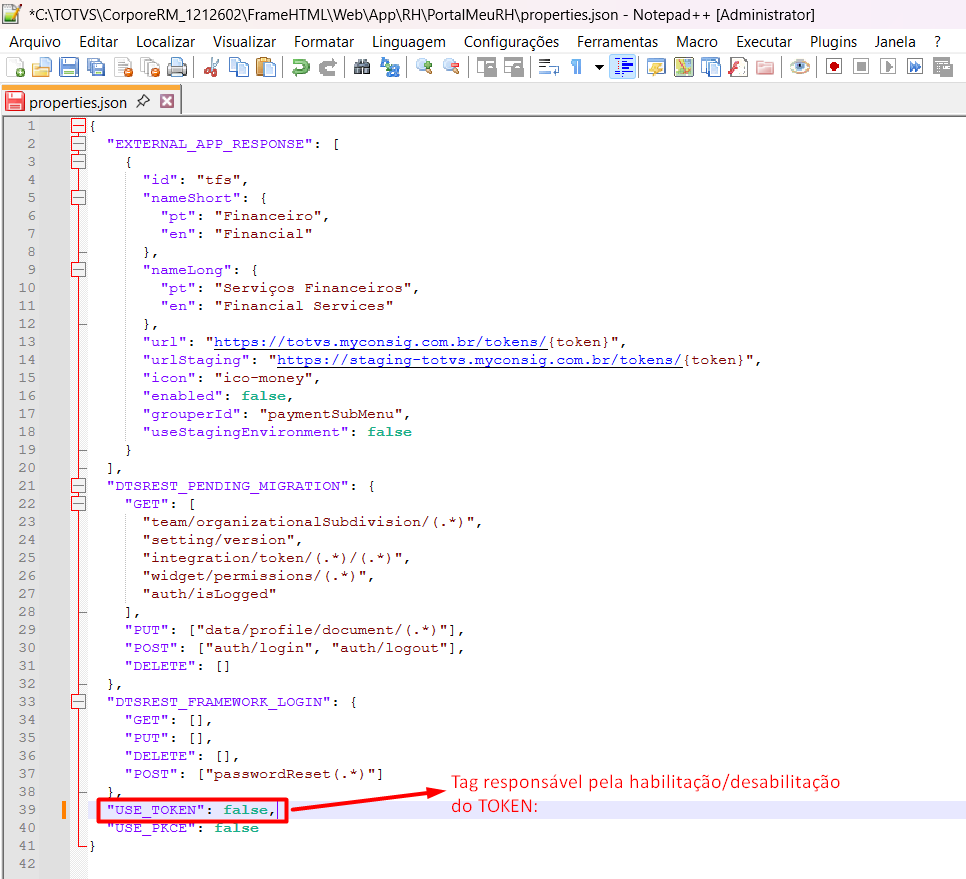The width and height of the screenshot is (966, 879).
Task: Toggle Show All Characters pilcrow icon
Action: pos(577,67)
